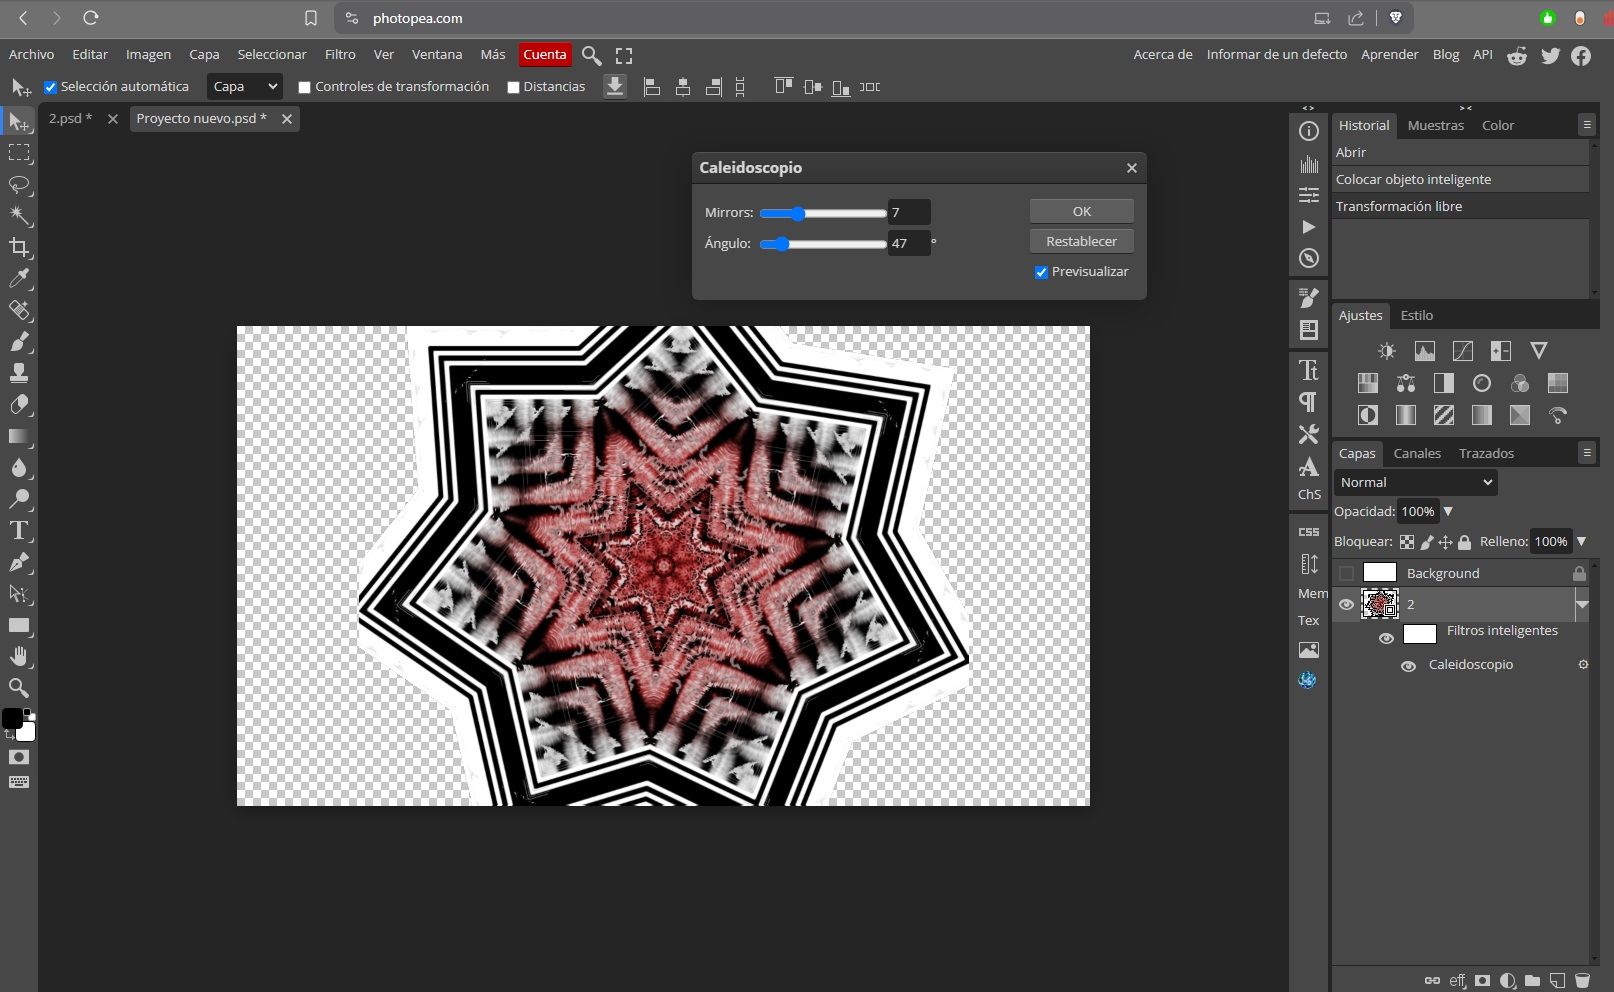Delete layer with trash icon

[x=1582, y=981]
